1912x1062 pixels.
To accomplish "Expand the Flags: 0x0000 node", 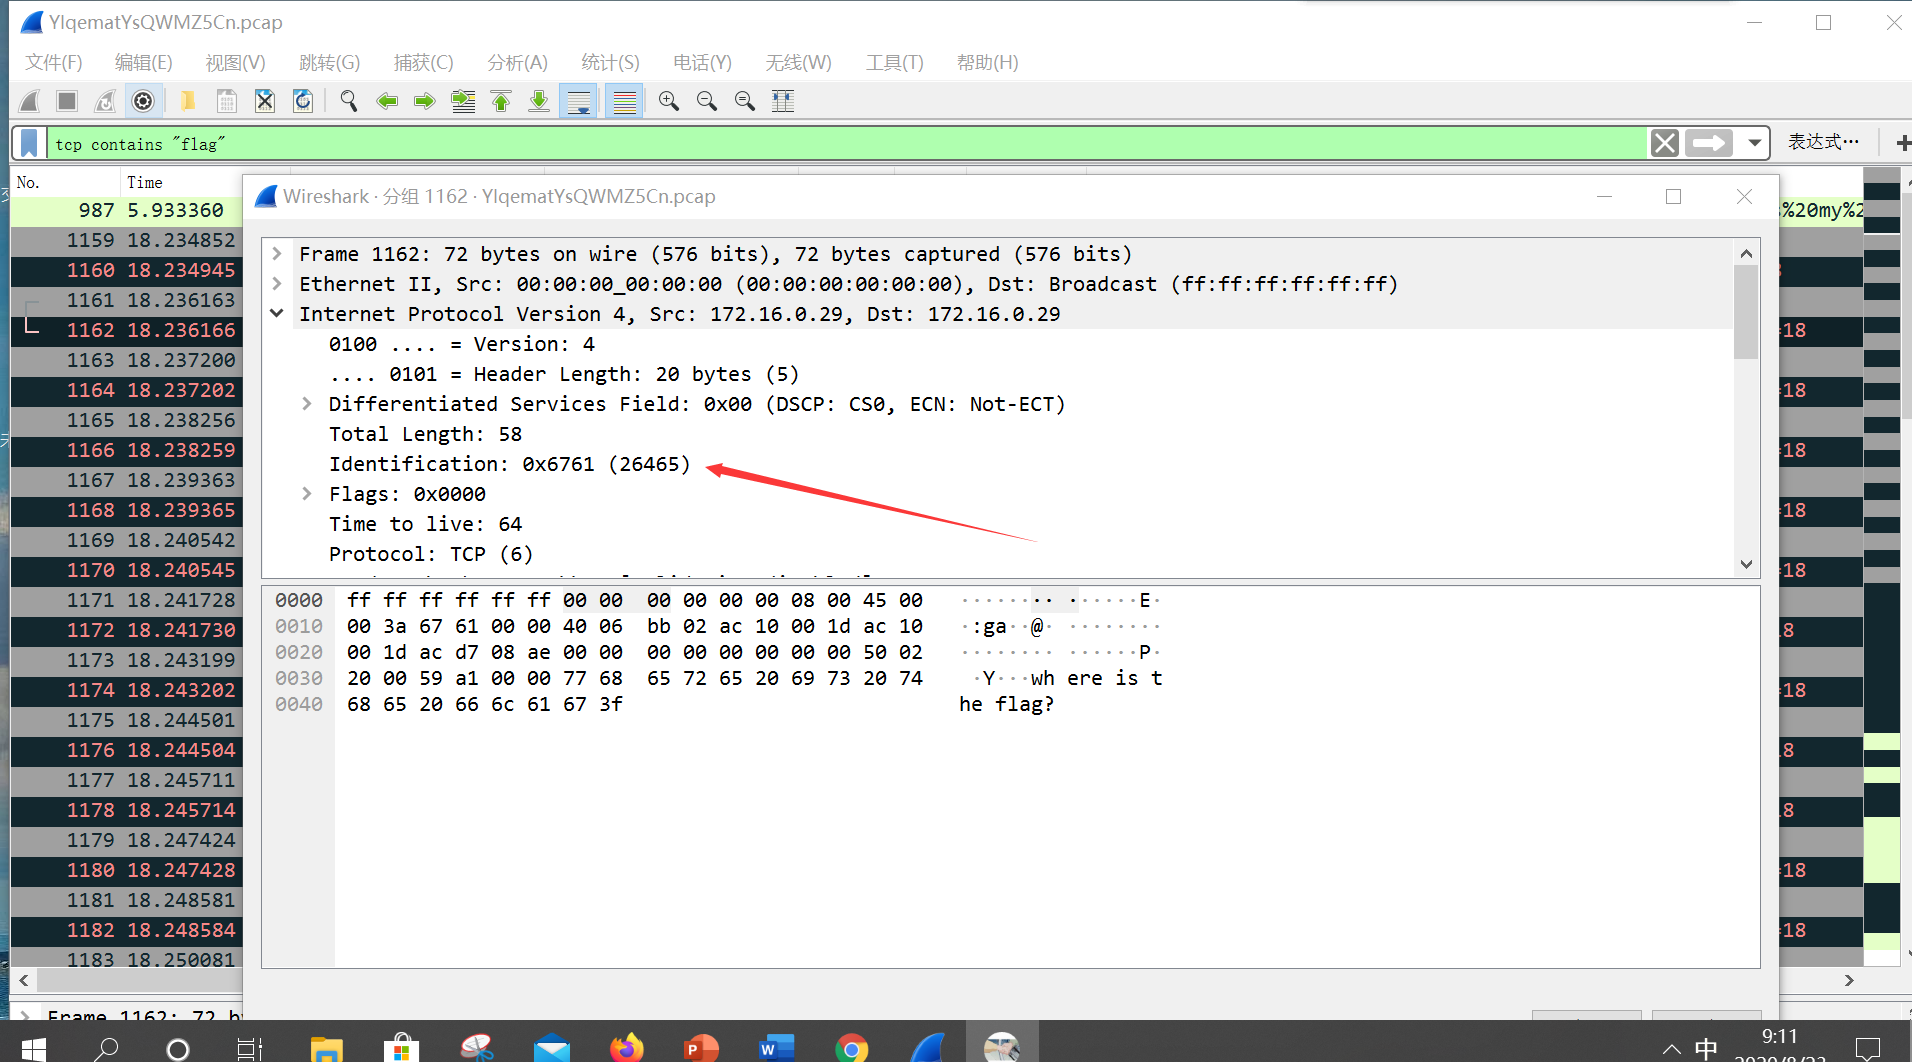I will 307,494.
